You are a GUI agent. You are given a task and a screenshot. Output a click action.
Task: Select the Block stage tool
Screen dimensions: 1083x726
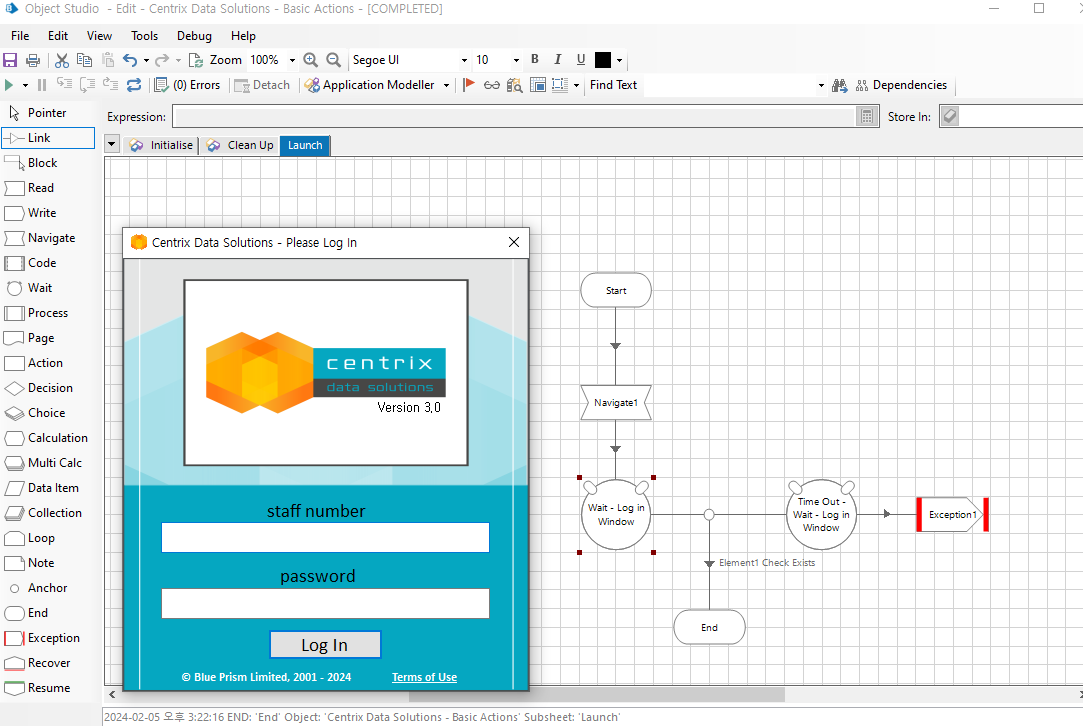48,163
